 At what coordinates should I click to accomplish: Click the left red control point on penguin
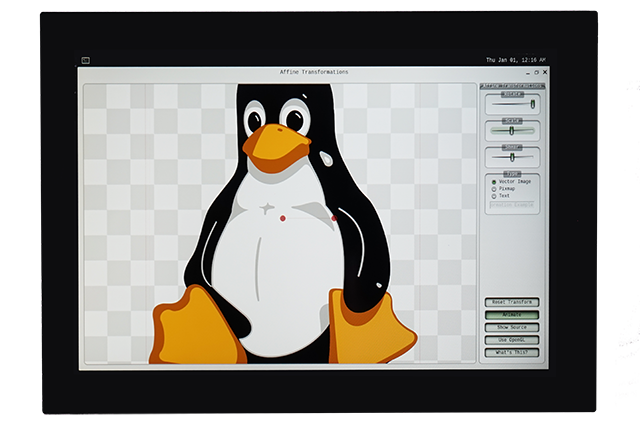tap(282, 219)
